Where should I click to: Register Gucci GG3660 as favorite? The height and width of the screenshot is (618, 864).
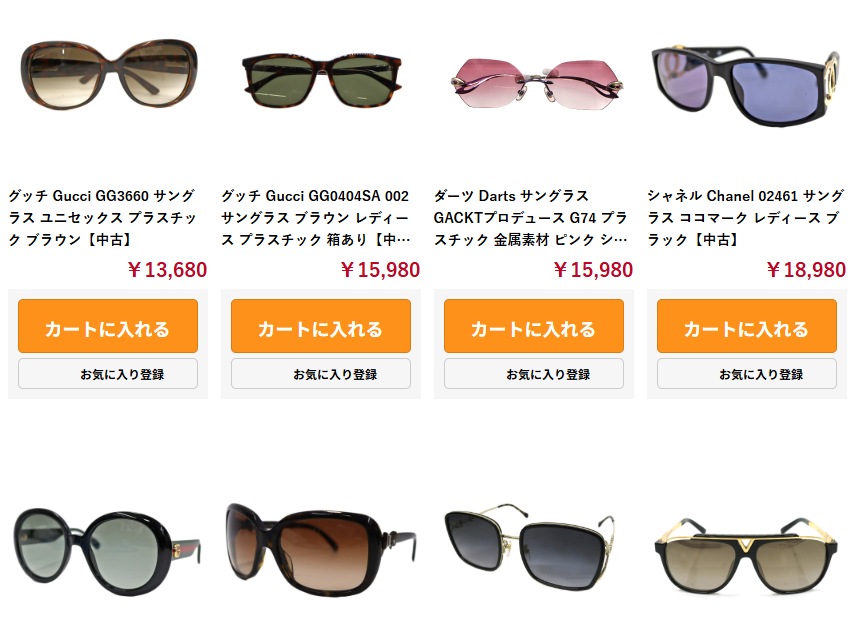tap(108, 374)
